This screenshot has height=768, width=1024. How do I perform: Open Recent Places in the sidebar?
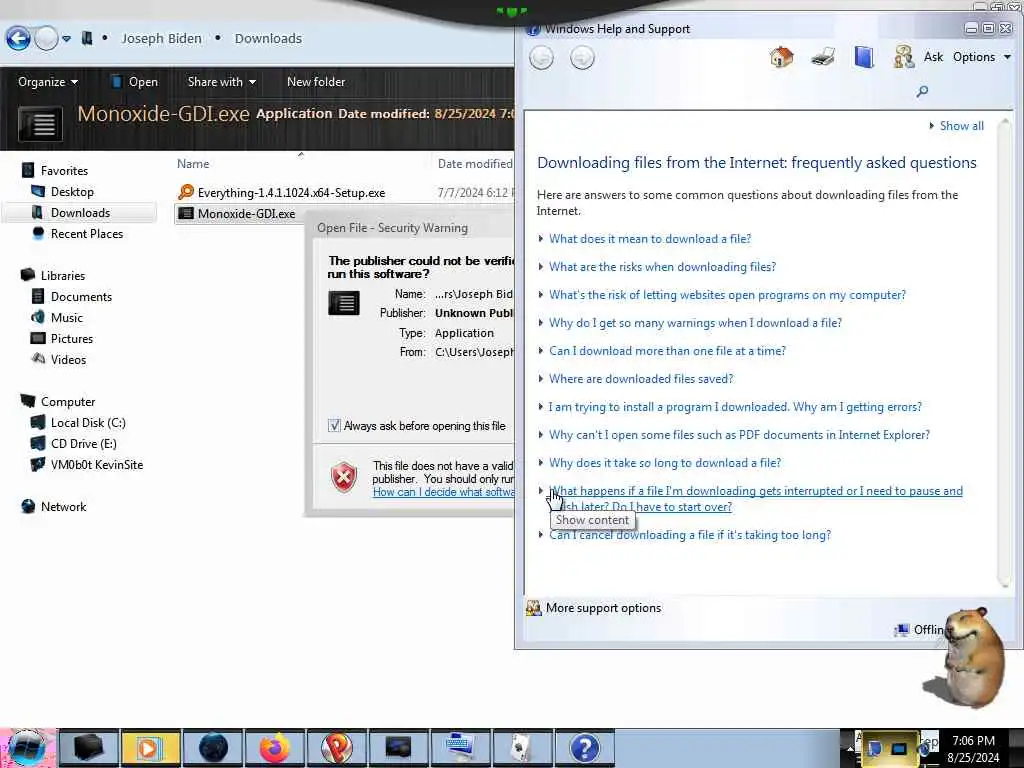pyautogui.click(x=87, y=233)
